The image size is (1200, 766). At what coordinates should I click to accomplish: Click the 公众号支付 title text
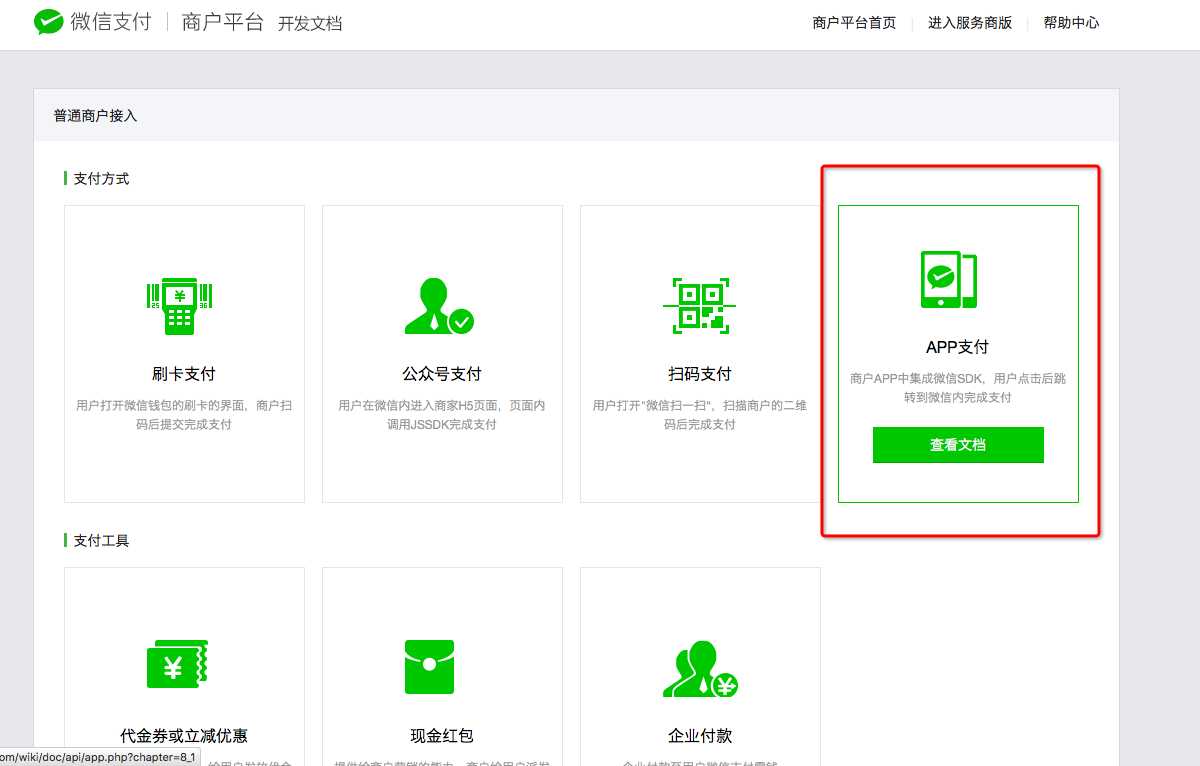(x=442, y=374)
